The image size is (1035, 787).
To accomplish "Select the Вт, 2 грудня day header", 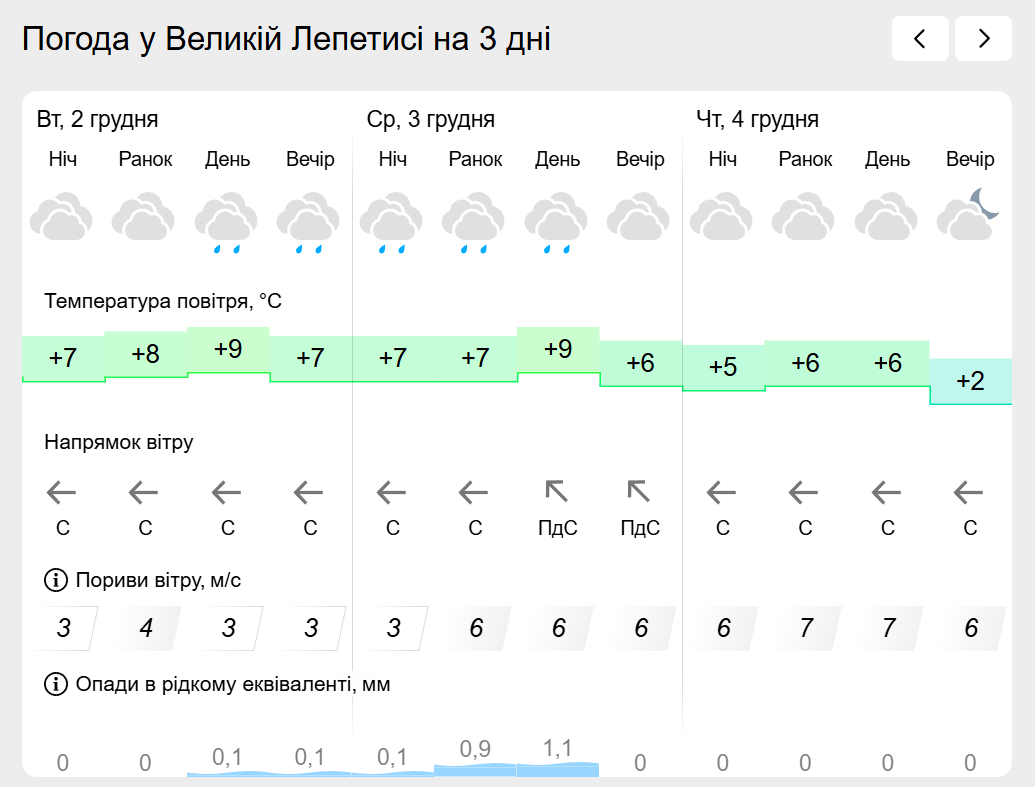I will (x=98, y=120).
